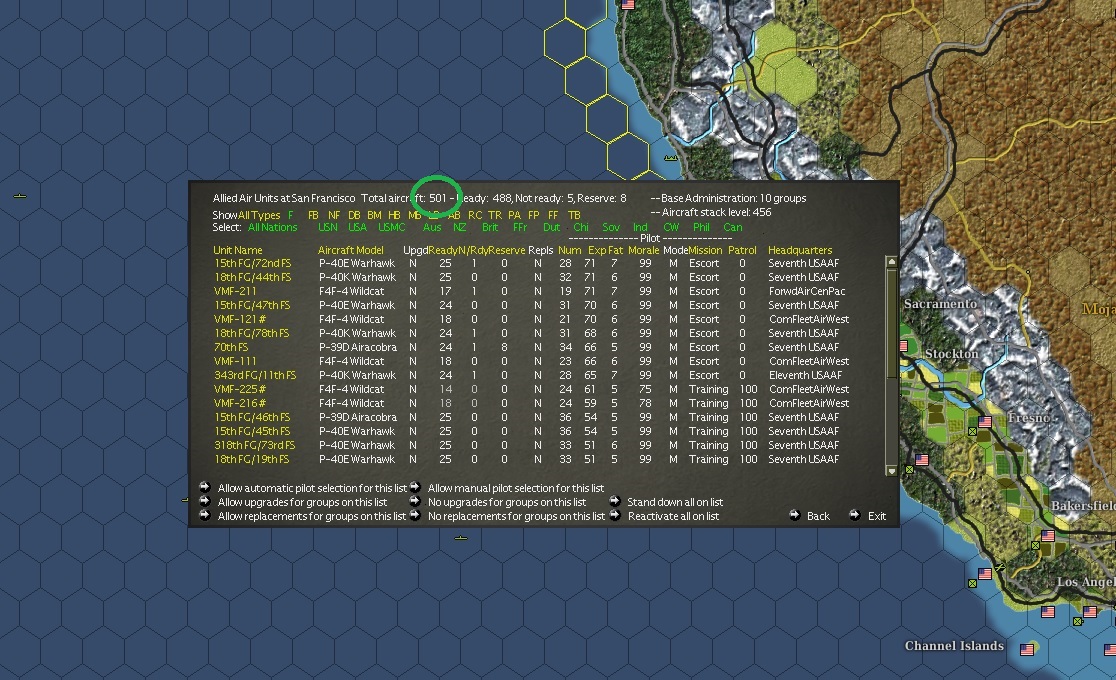
Task: Click the Back arrow icon
Action: 793,516
